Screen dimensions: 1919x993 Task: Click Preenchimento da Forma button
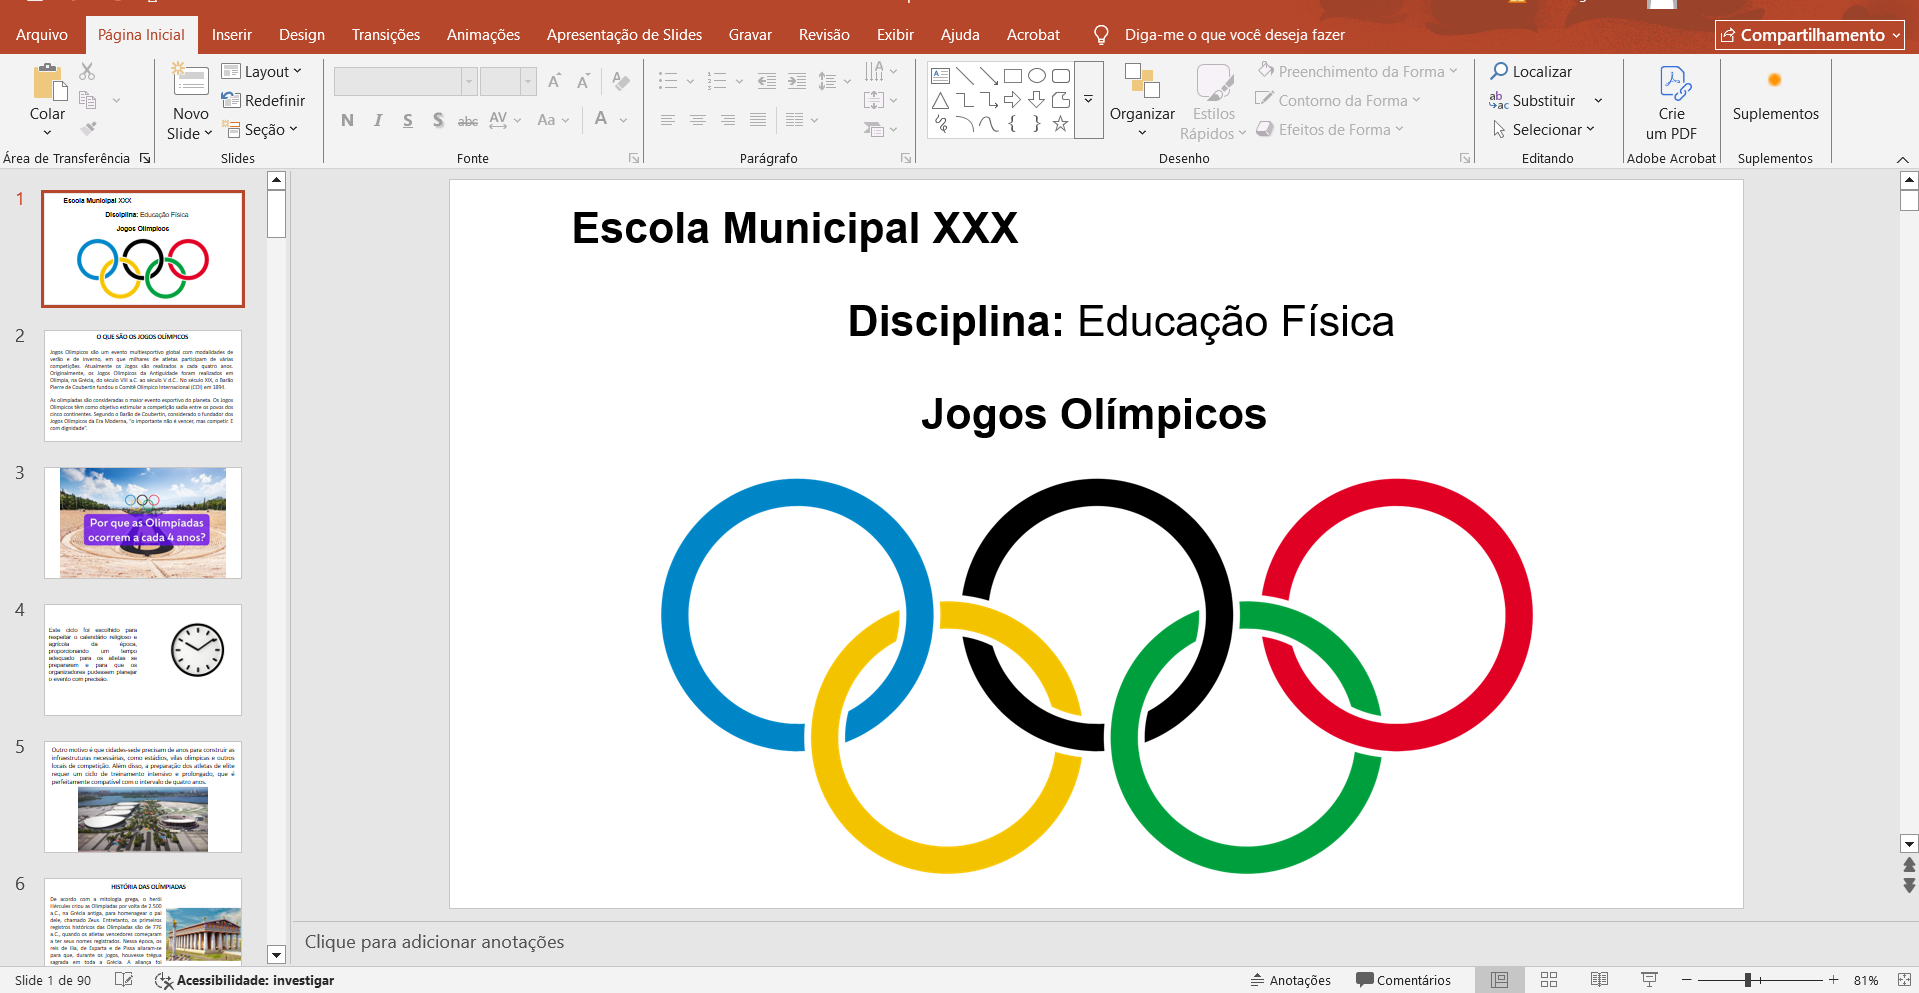point(1358,72)
